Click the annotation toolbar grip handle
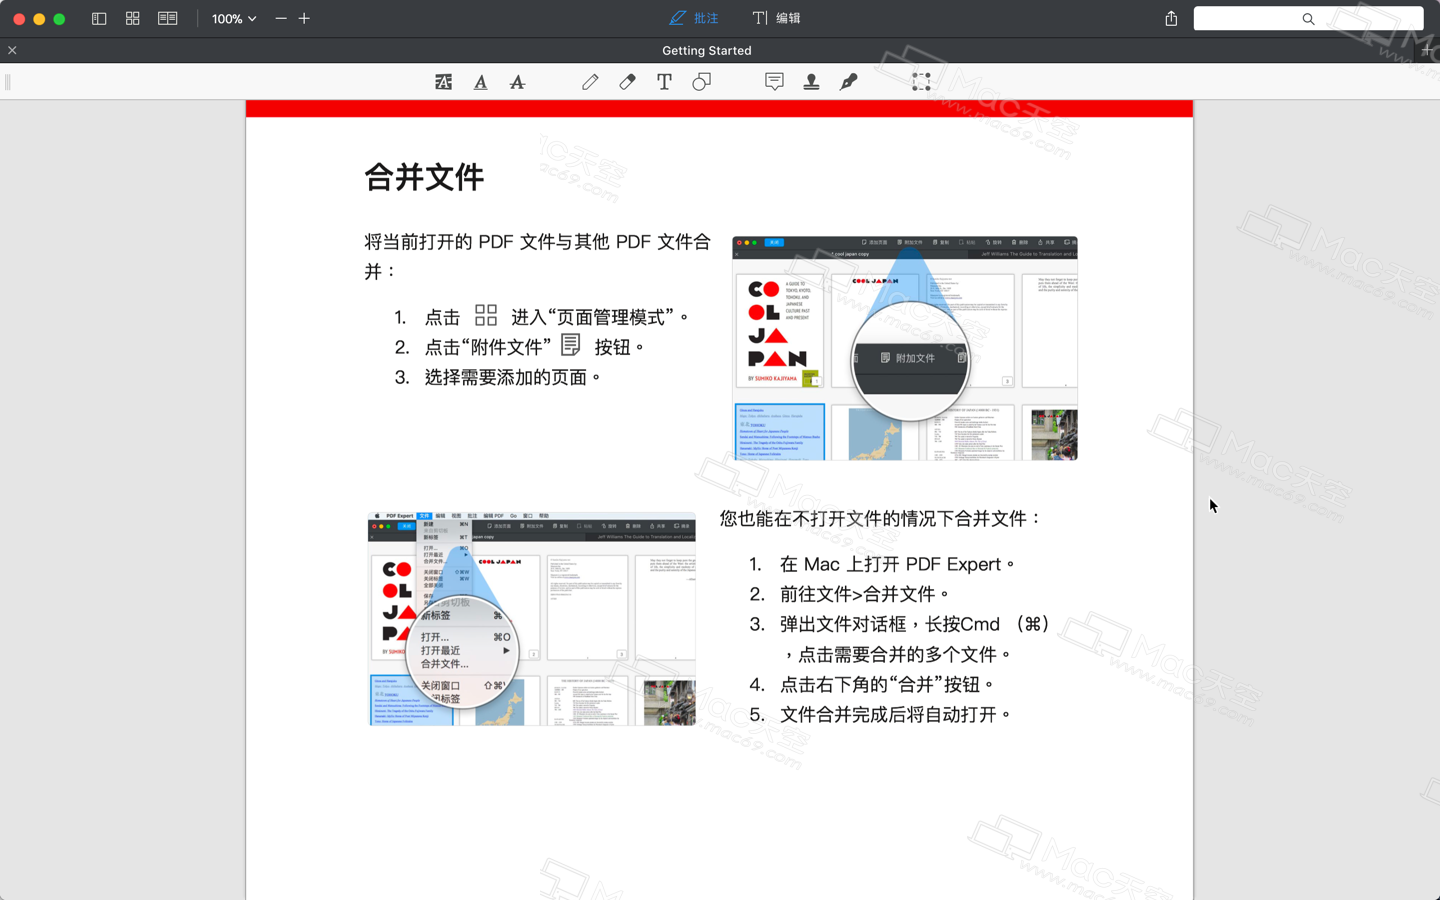This screenshot has height=900, width=1440. pyautogui.click(x=8, y=82)
